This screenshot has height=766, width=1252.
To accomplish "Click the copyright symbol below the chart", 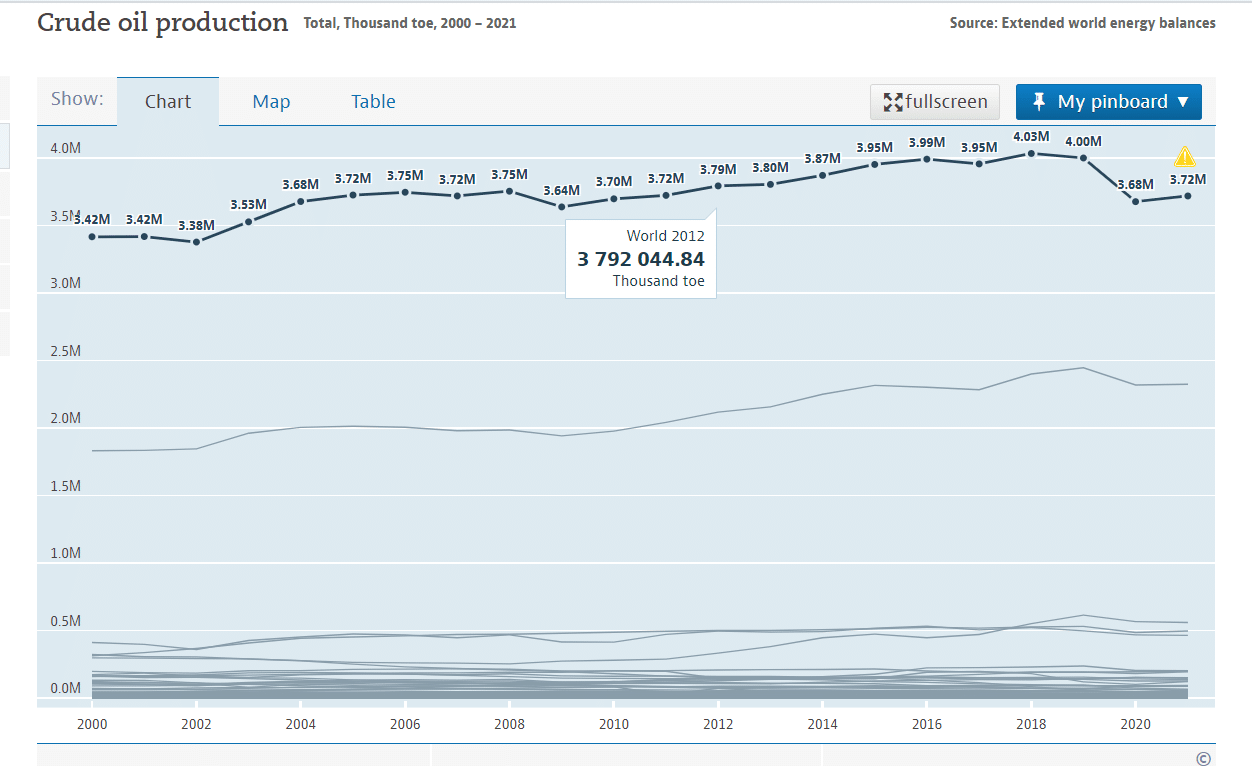I will click(1203, 758).
